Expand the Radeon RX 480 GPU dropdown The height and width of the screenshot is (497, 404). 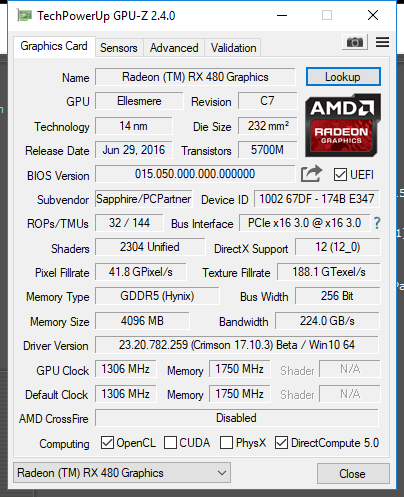tap(122, 473)
